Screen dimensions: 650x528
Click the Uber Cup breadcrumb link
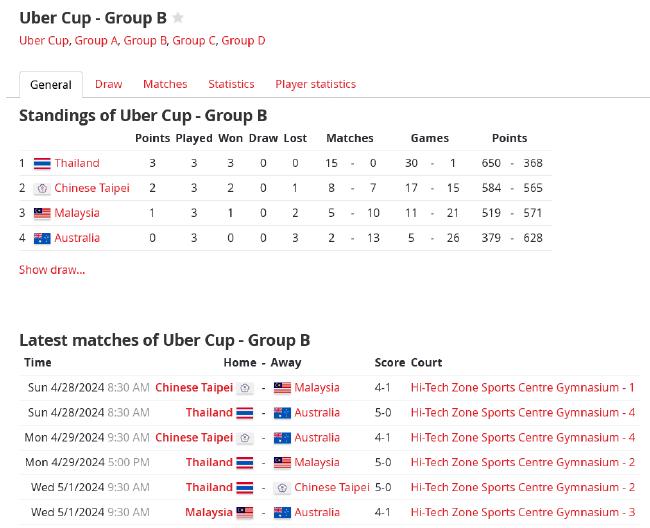point(44,41)
